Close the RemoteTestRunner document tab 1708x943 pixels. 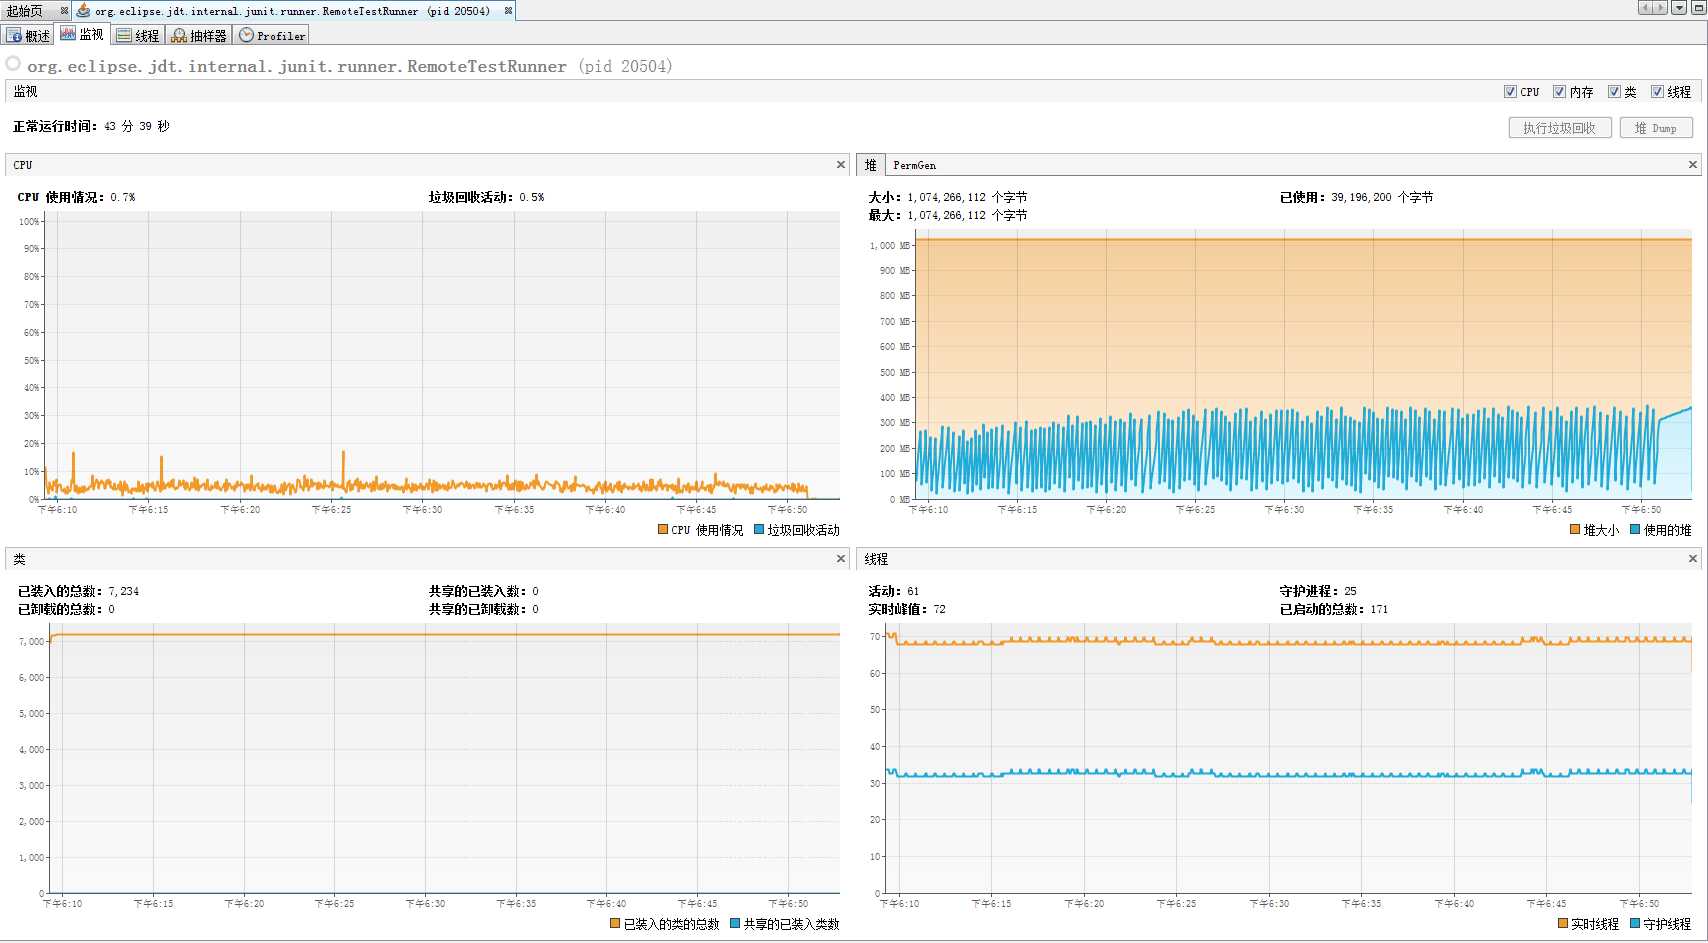508,11
